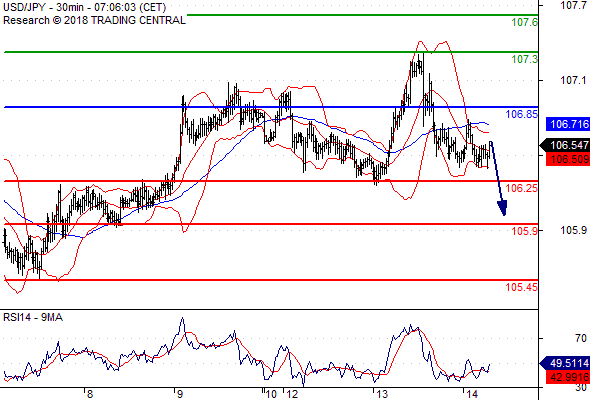The height and width of the screenshot is (400, 590).
Task: Click the RSI14 - 9MA indicator label
Action: [x=33, y=317]
